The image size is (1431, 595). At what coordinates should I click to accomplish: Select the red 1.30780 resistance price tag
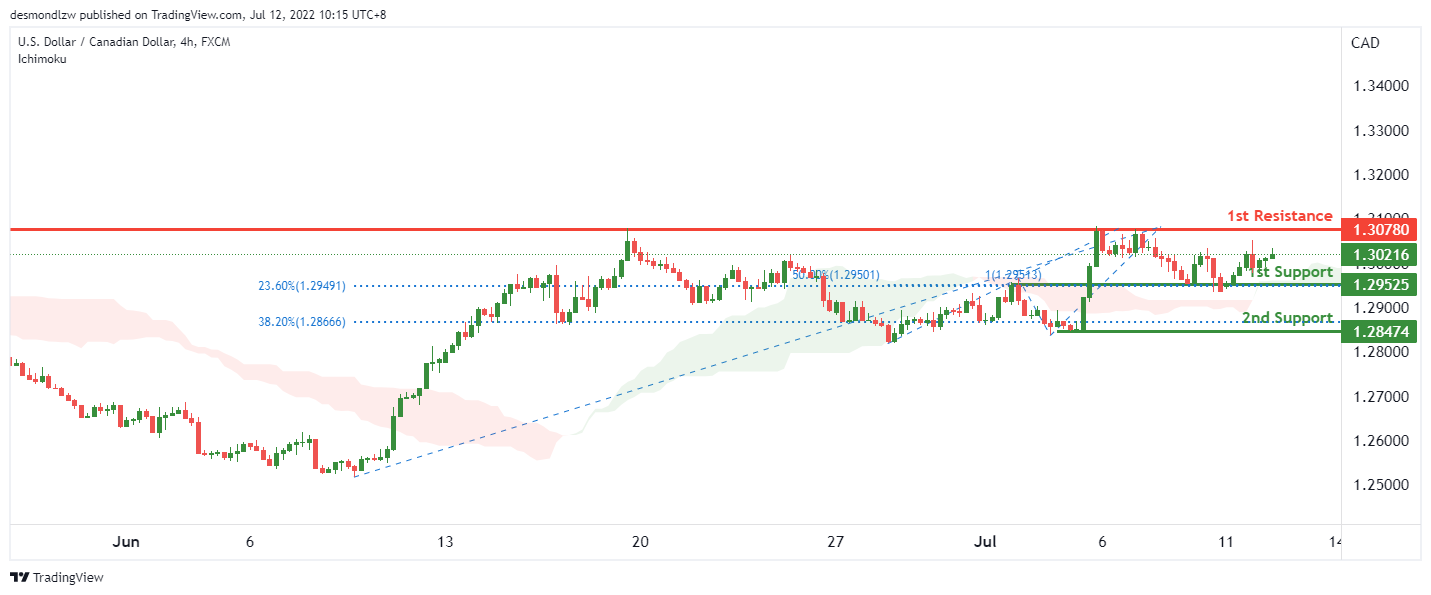[x=1380, y=230]
